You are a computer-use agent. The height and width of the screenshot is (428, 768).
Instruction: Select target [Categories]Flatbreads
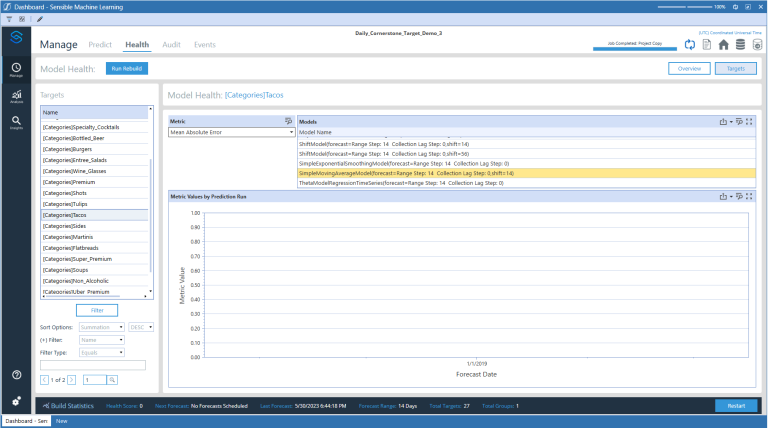pyautogui.click(x=95, y=248)
